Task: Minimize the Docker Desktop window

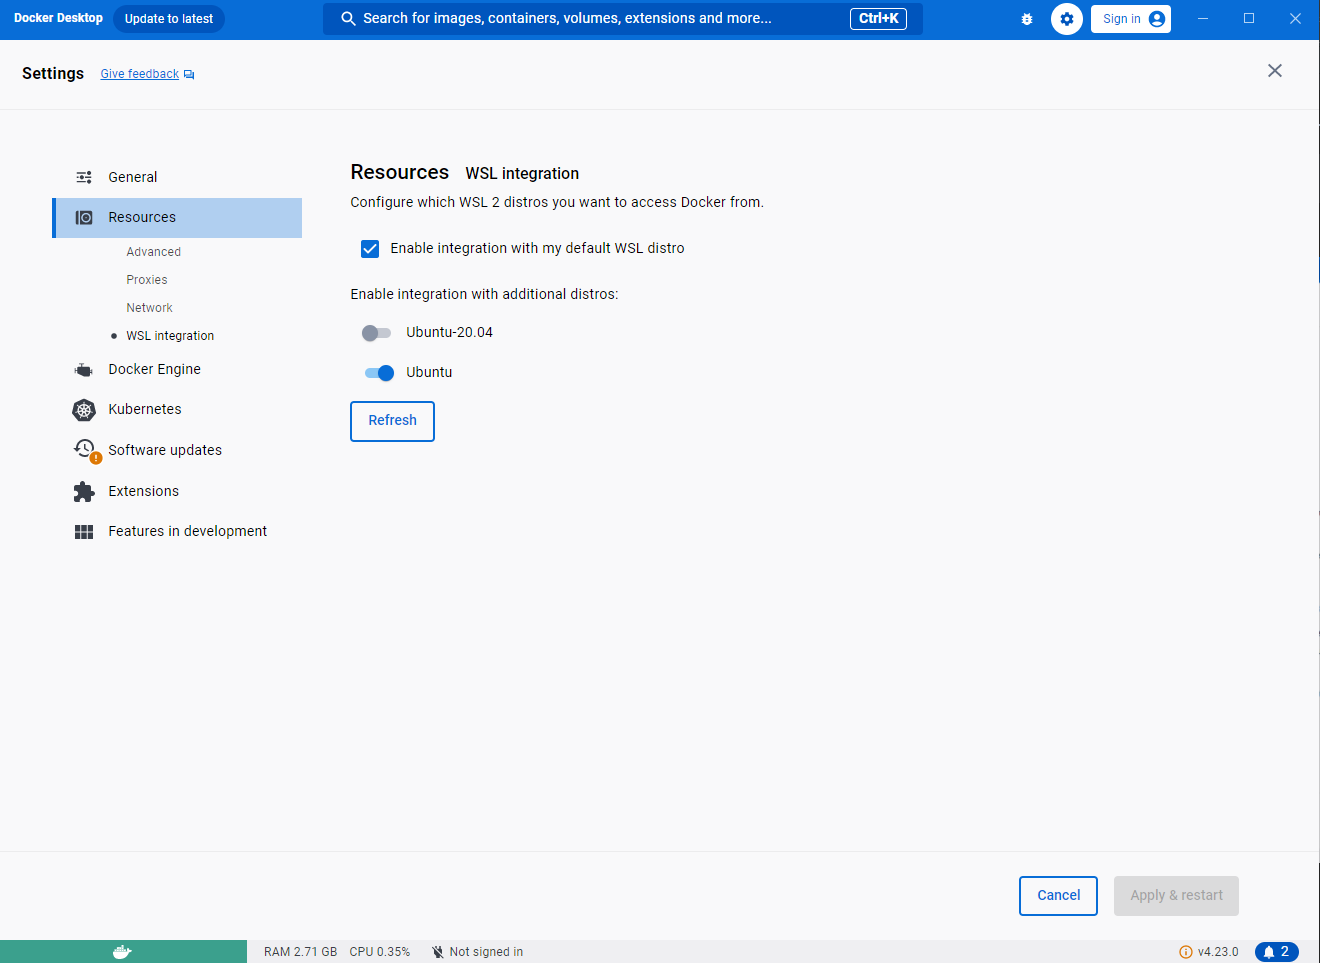Action: (1203, 19)
